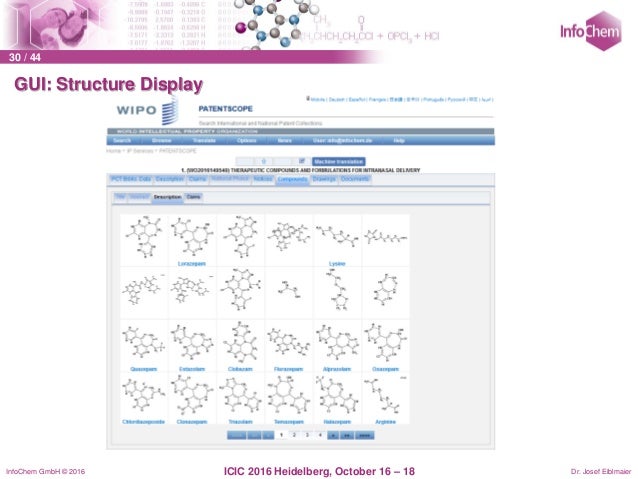638x479 pixels.
Task: Click the small icon left of Machine translation
Action: [x=302, y=162]
